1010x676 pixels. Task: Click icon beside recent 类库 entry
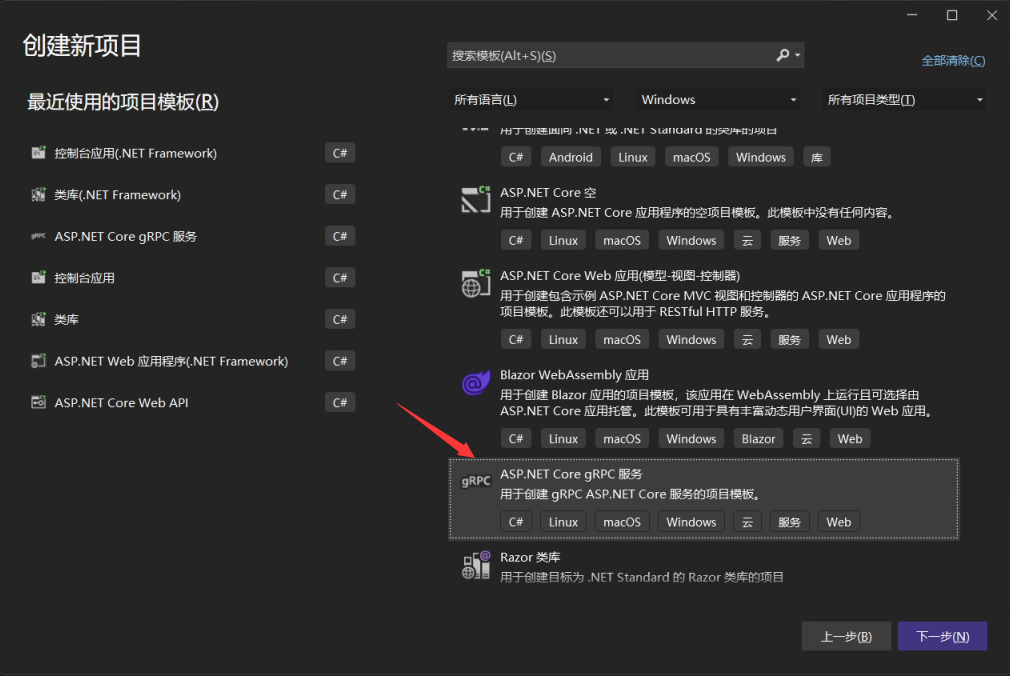tap(39, 319)
